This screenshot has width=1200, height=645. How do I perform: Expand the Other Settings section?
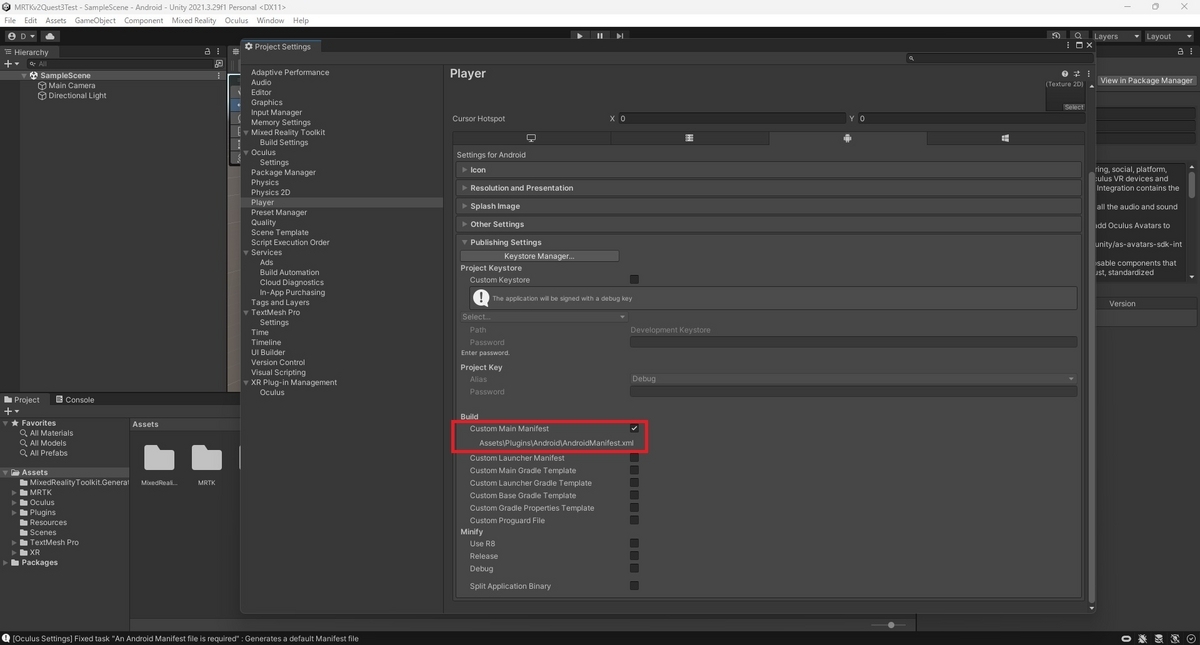click(x=768, y=224)
